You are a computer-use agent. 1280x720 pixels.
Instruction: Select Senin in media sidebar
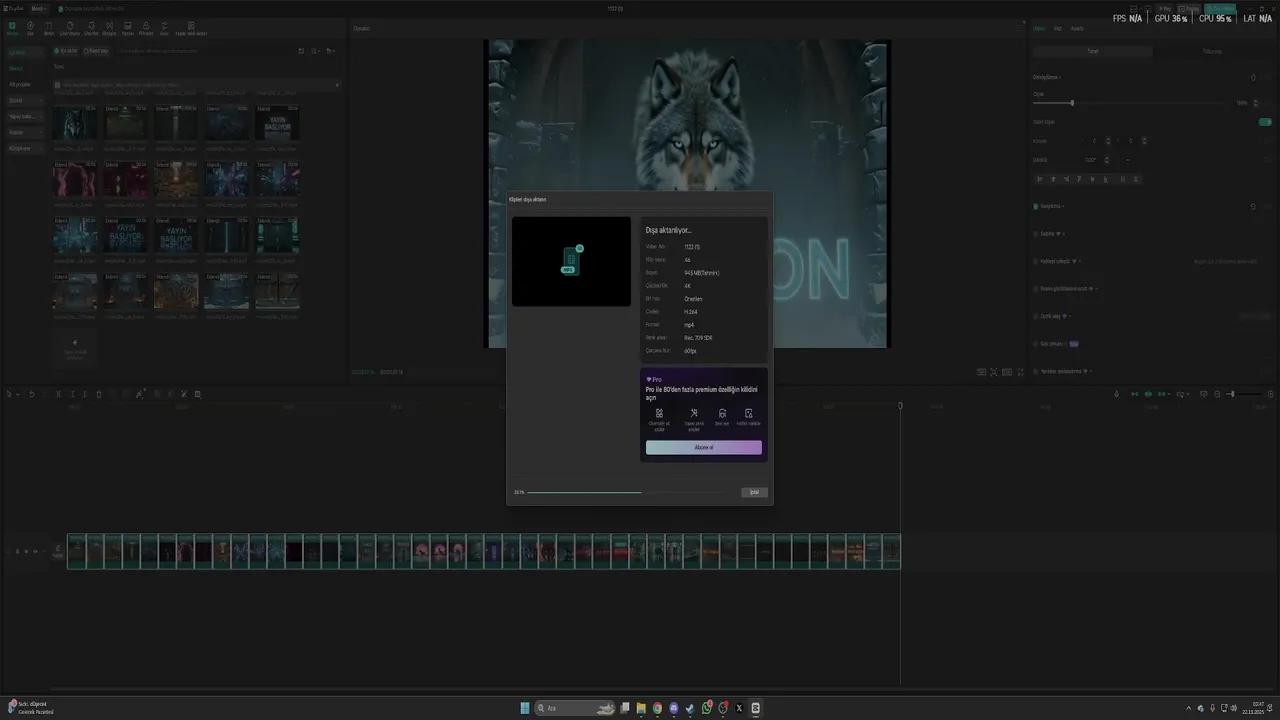coord(16,68)
